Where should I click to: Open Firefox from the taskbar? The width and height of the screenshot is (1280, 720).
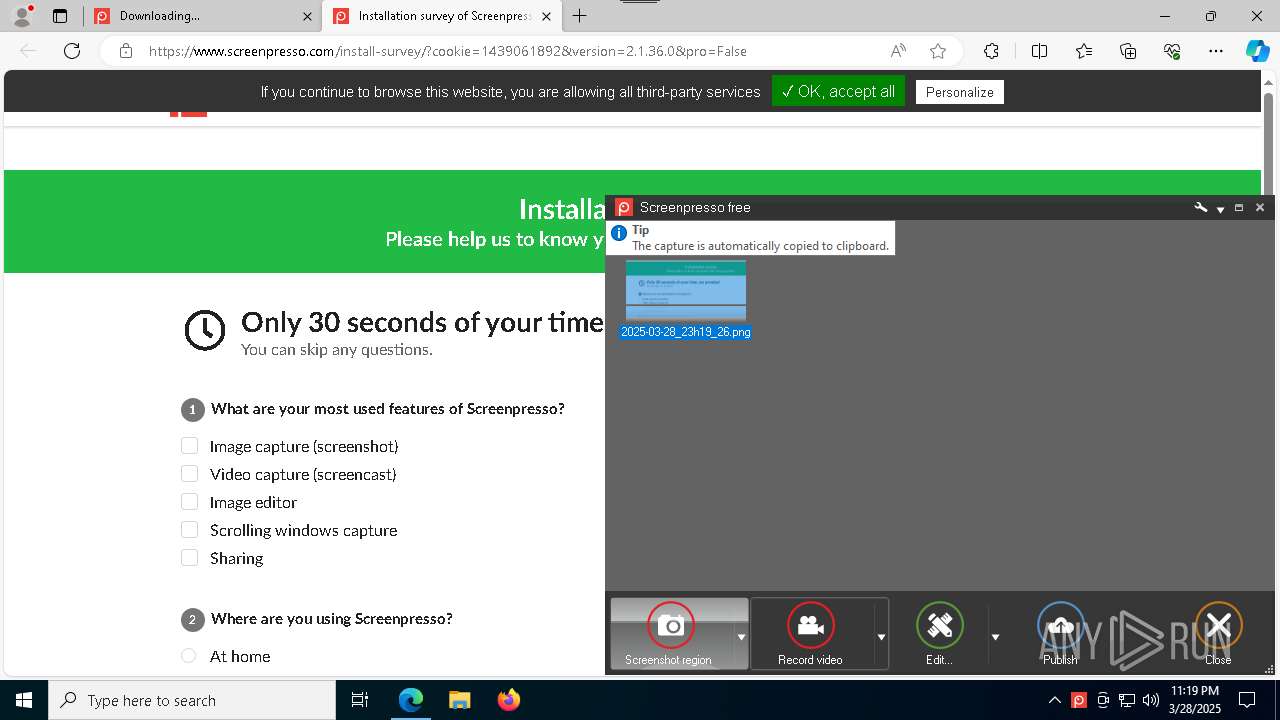click(x=508, y=700)
